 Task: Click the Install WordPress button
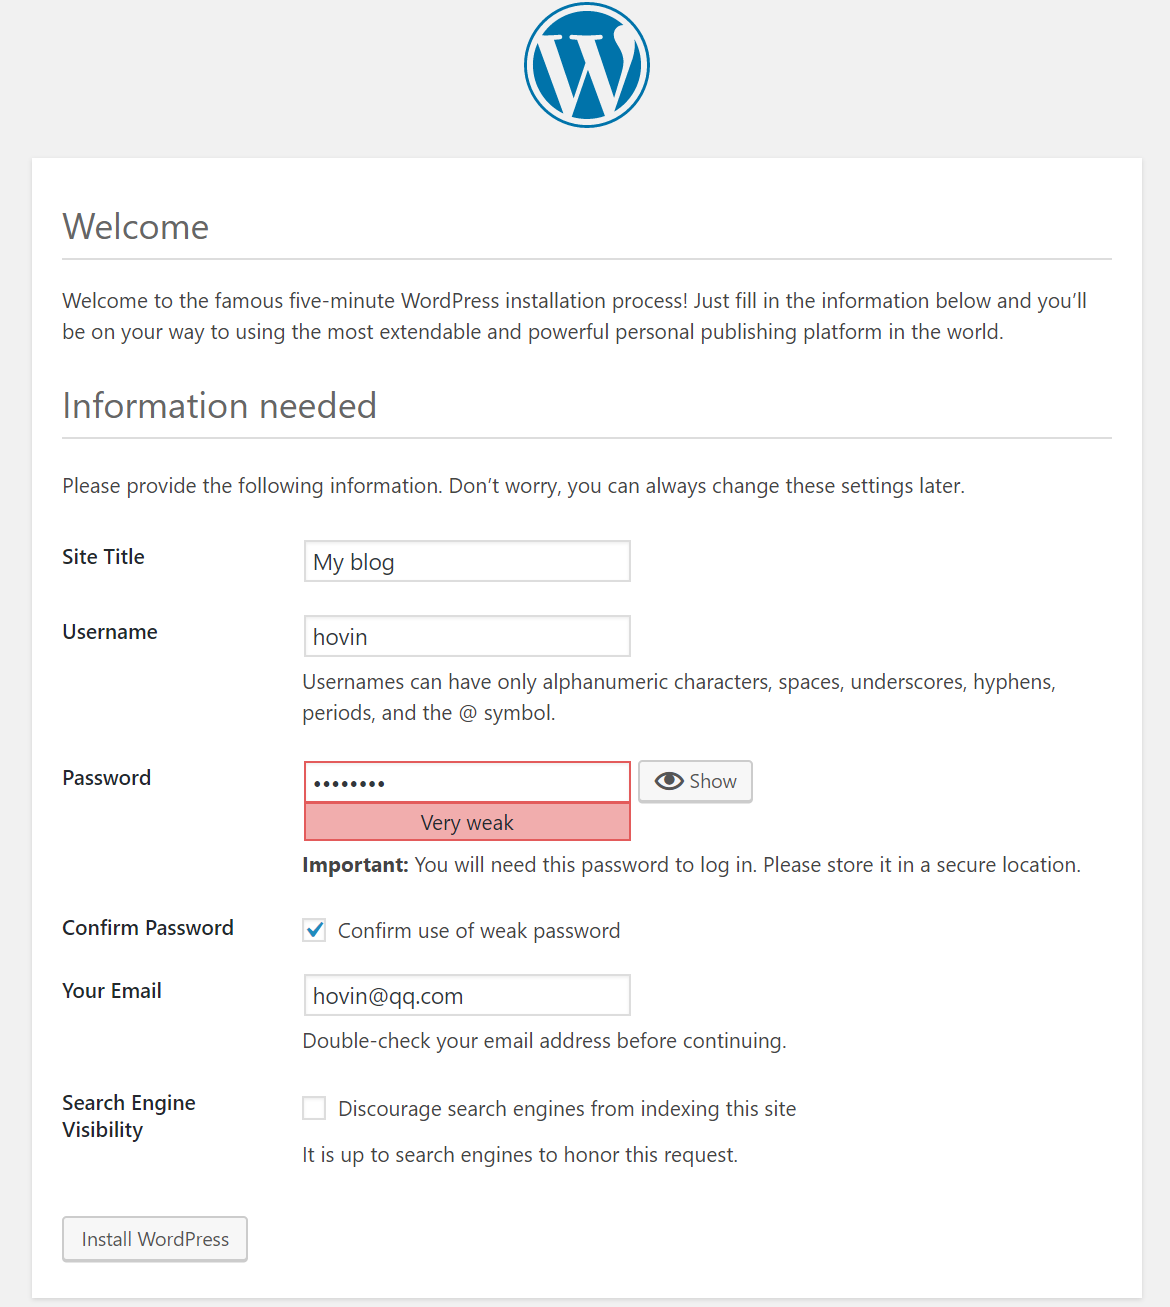point(155,1239)
